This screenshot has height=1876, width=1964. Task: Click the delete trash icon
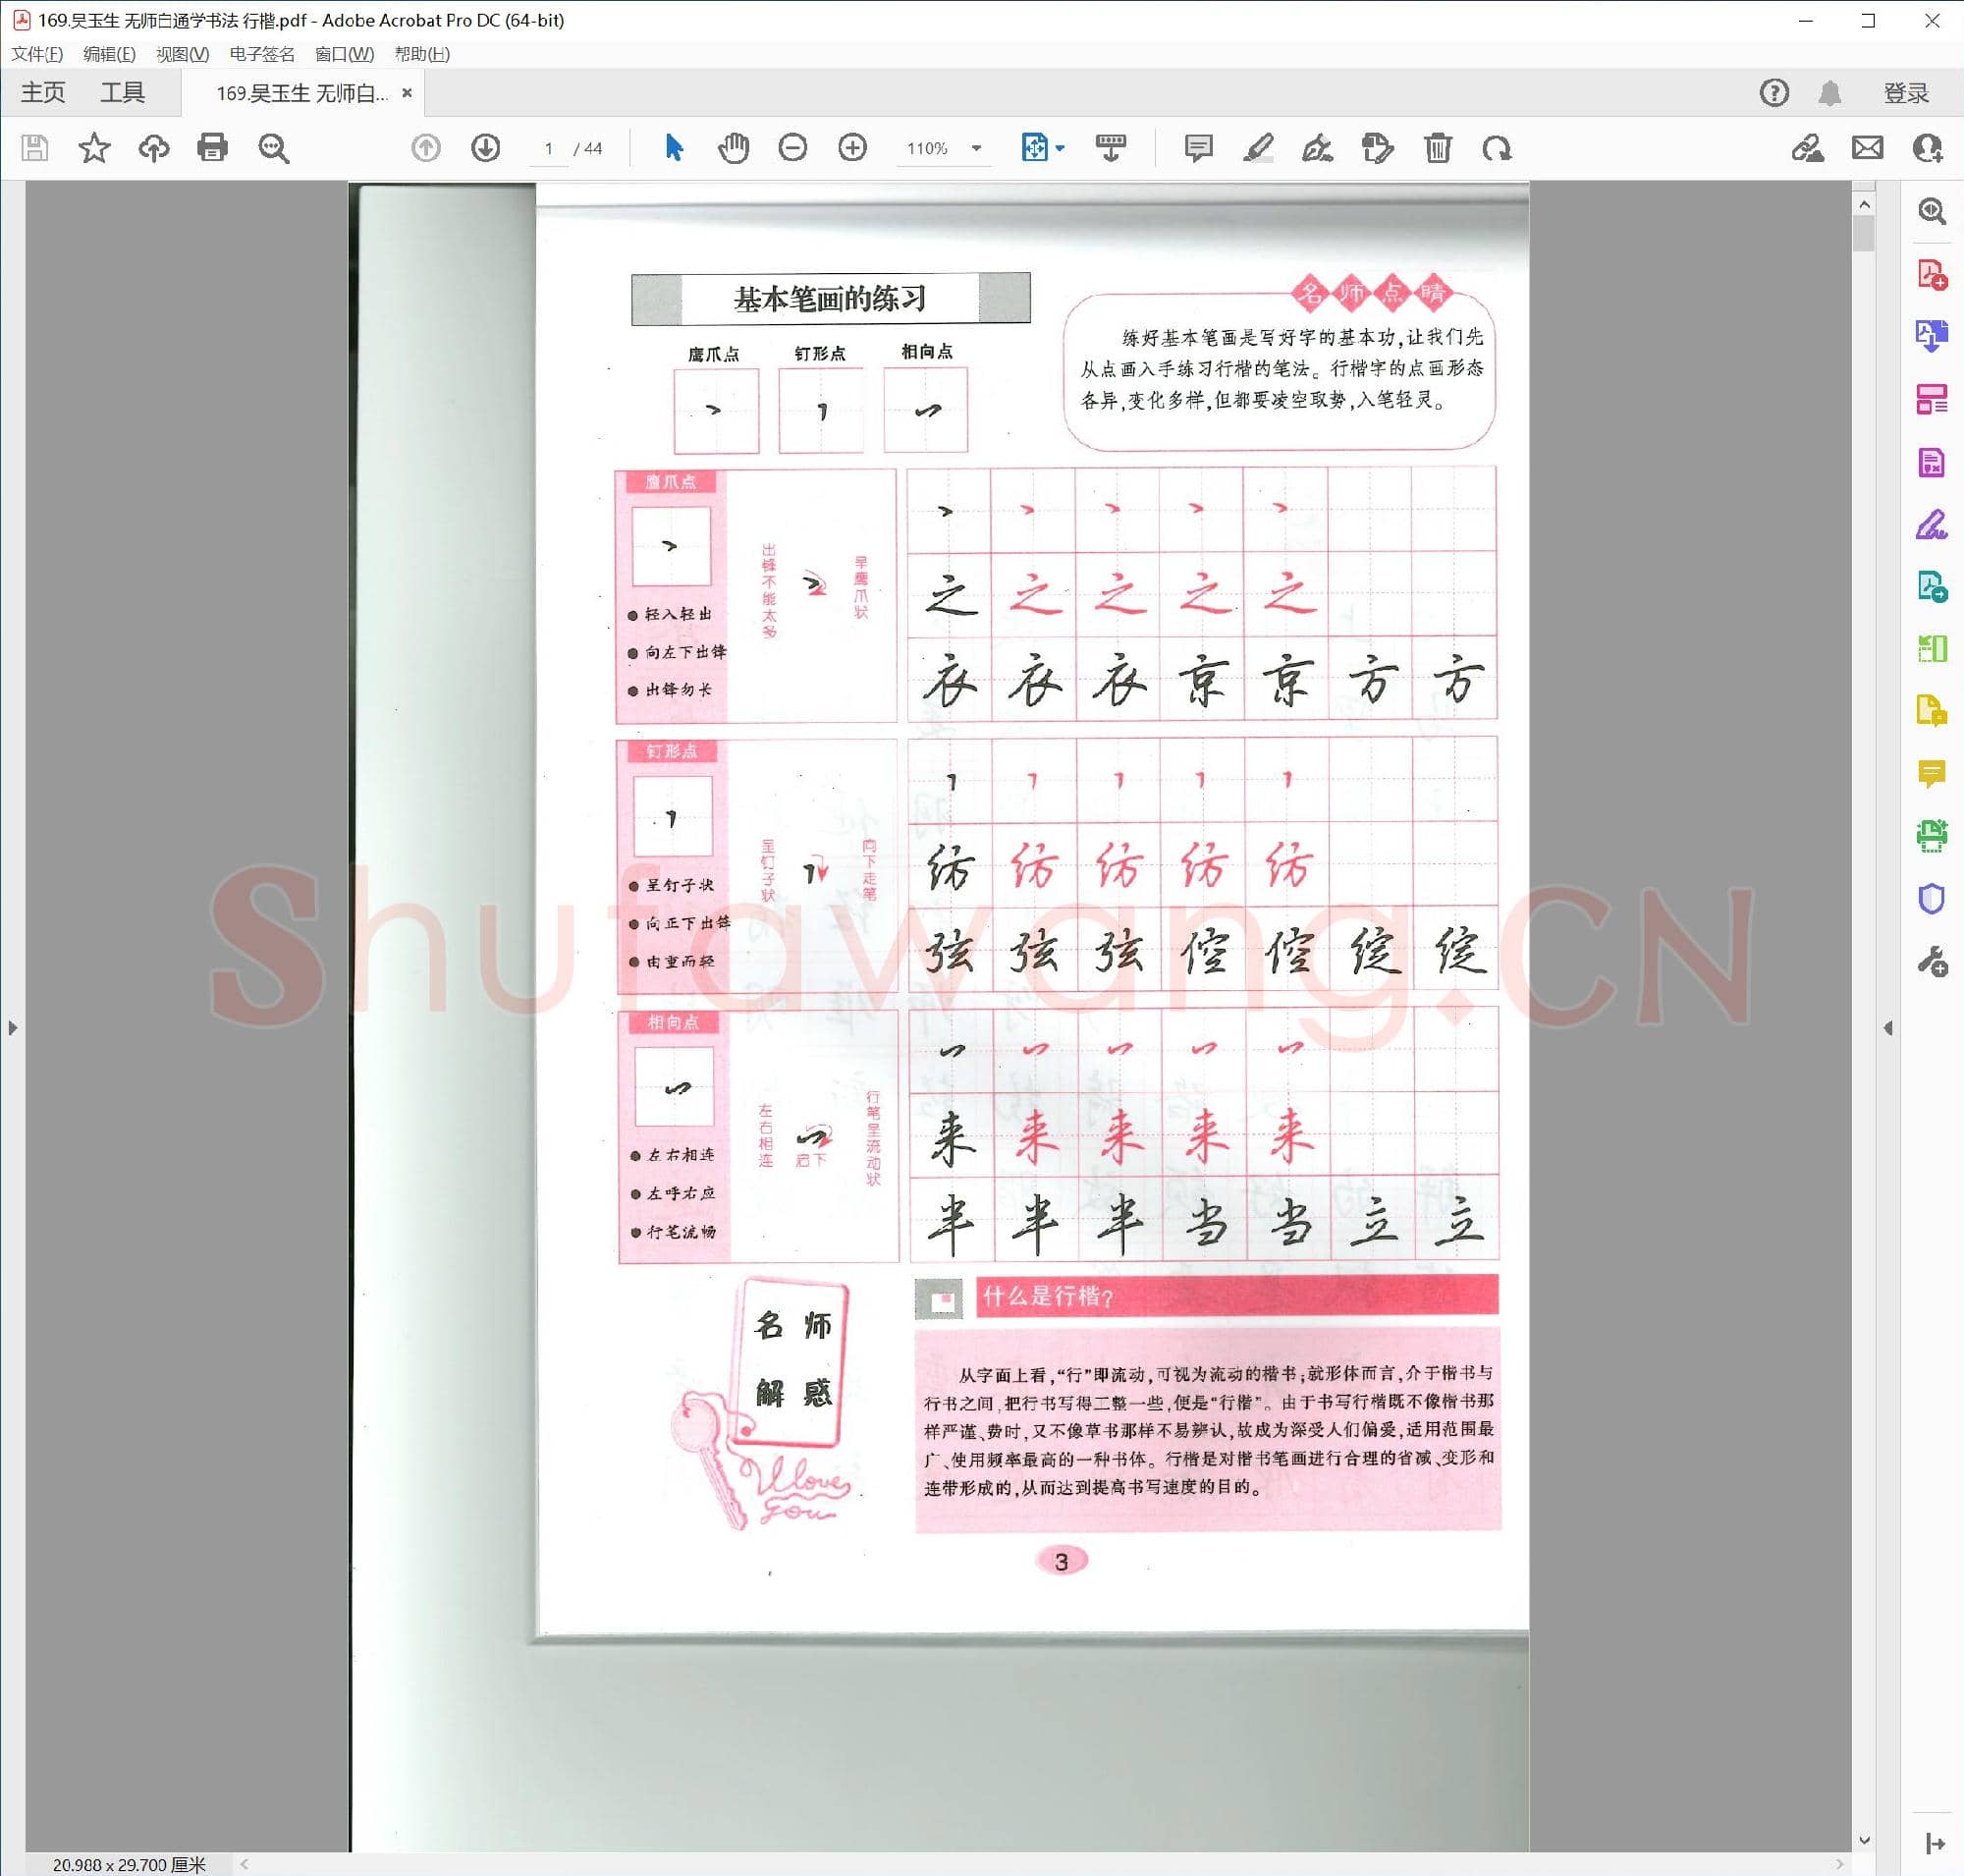click(x=1437, y=148)
